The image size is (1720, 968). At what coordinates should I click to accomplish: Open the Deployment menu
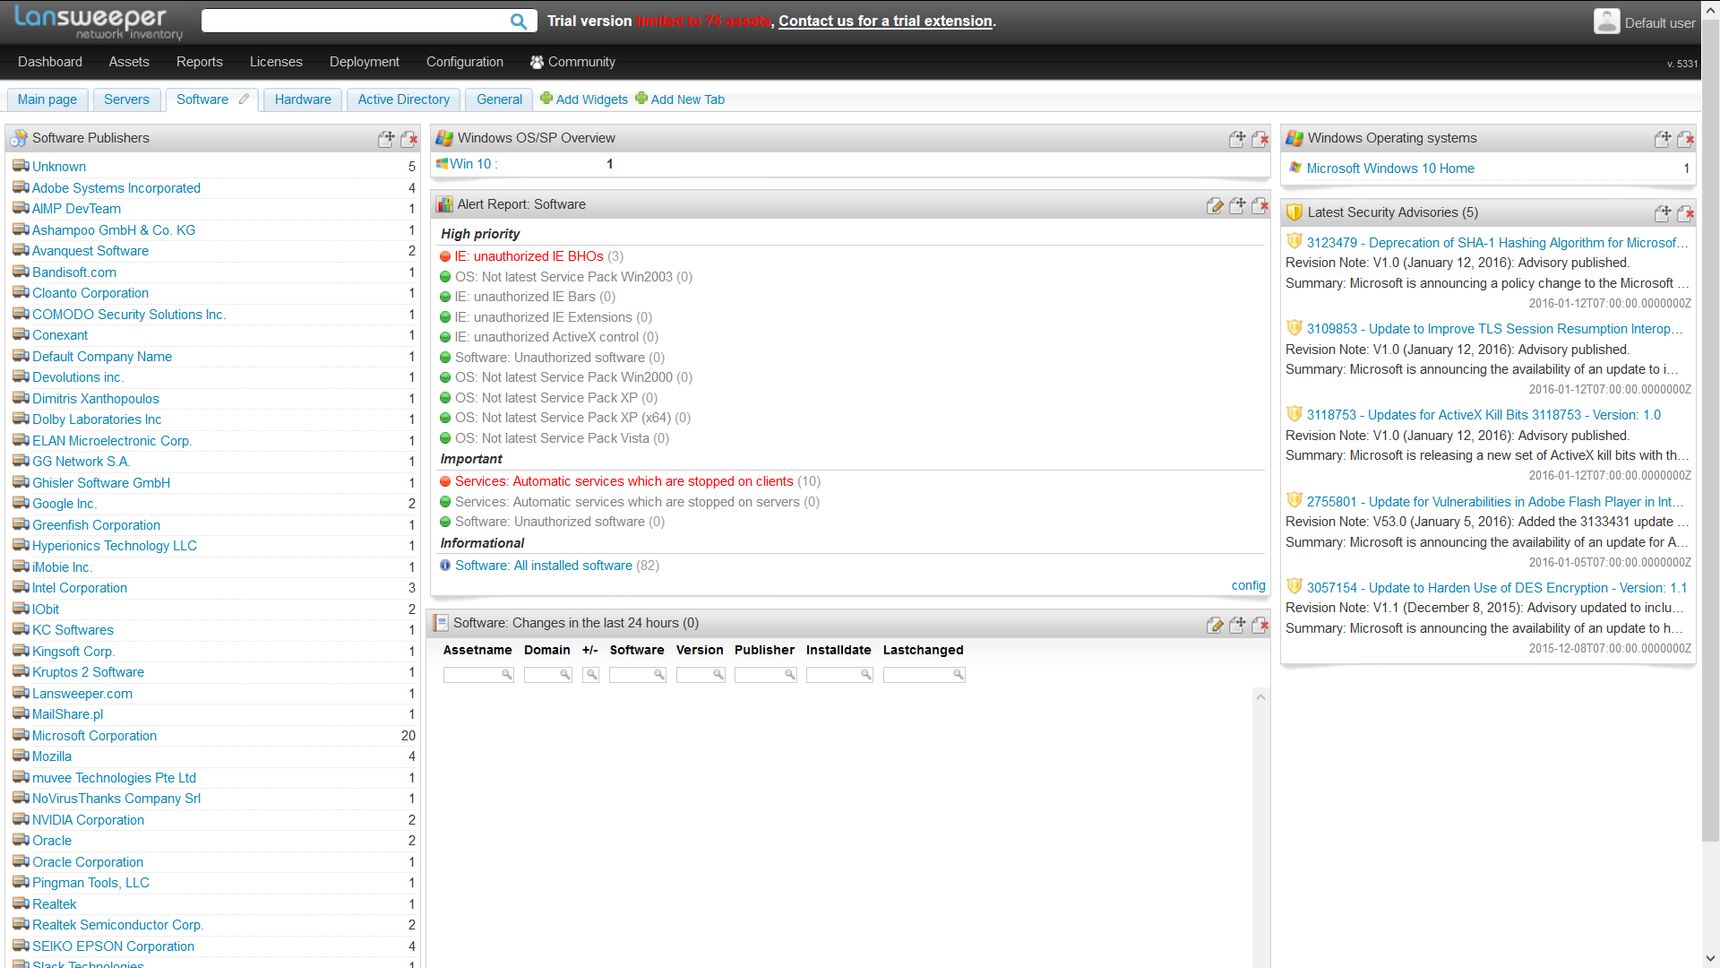364,62
